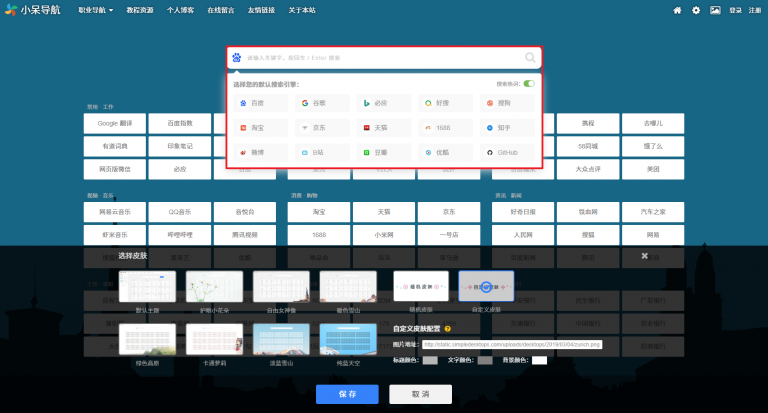Choose 搜狗 as default search engine

coord(507,103)
